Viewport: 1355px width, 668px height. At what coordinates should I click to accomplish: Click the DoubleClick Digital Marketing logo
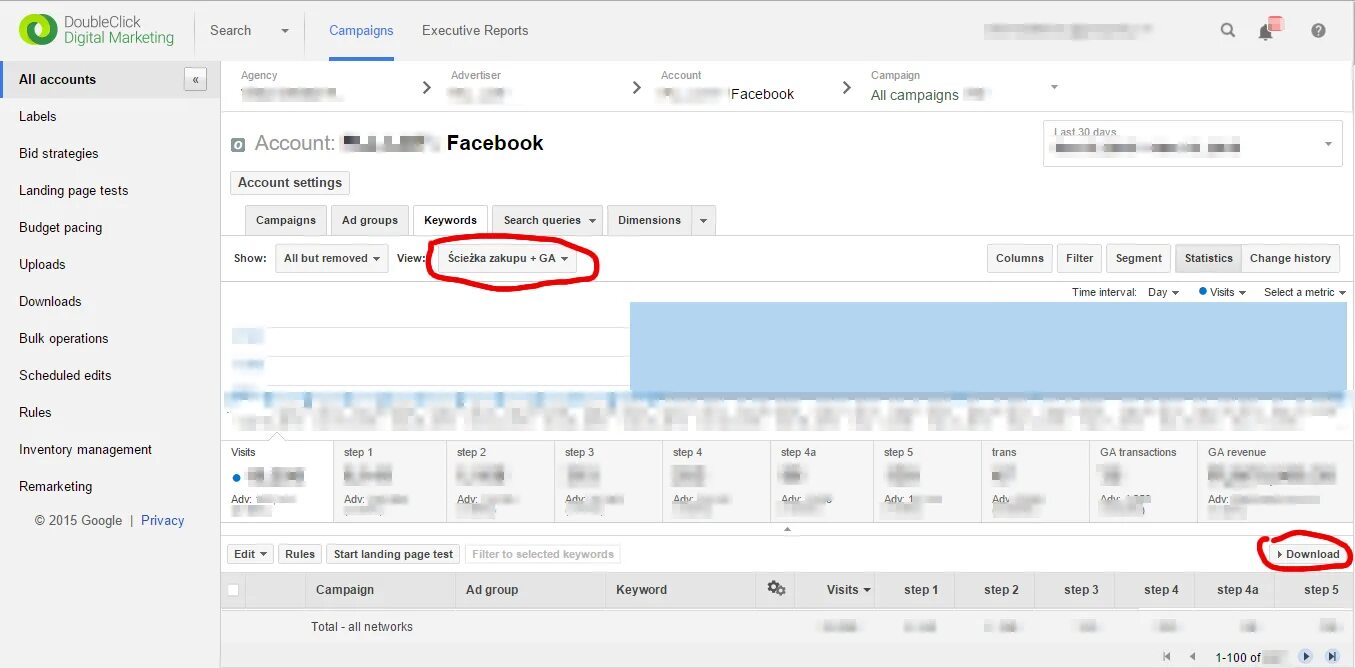coord(96,30)
